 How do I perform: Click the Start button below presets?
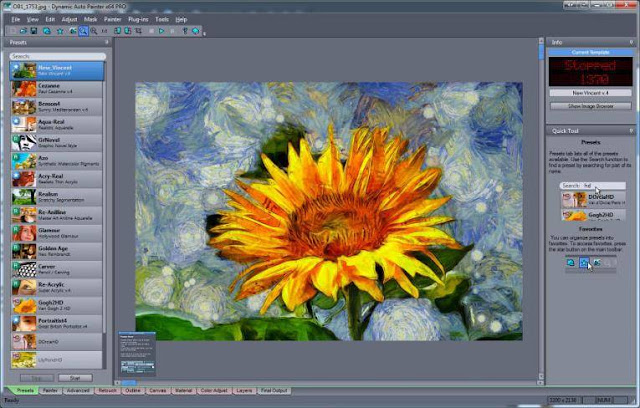click(x=75, y=378)
